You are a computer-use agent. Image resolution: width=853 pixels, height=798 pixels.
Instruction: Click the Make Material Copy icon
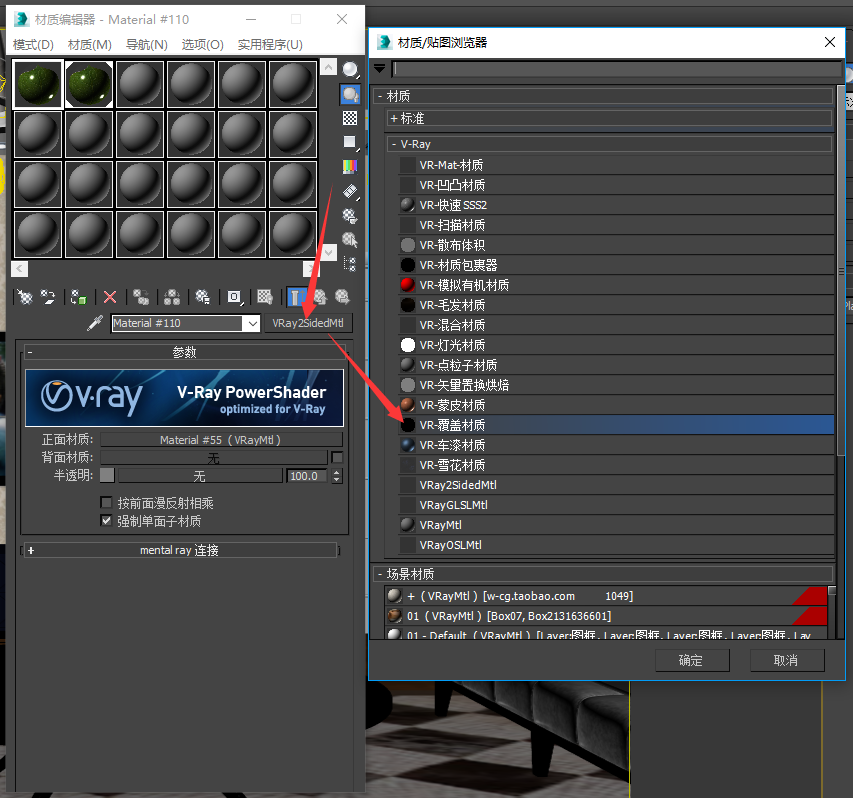[x=141, y=297]
